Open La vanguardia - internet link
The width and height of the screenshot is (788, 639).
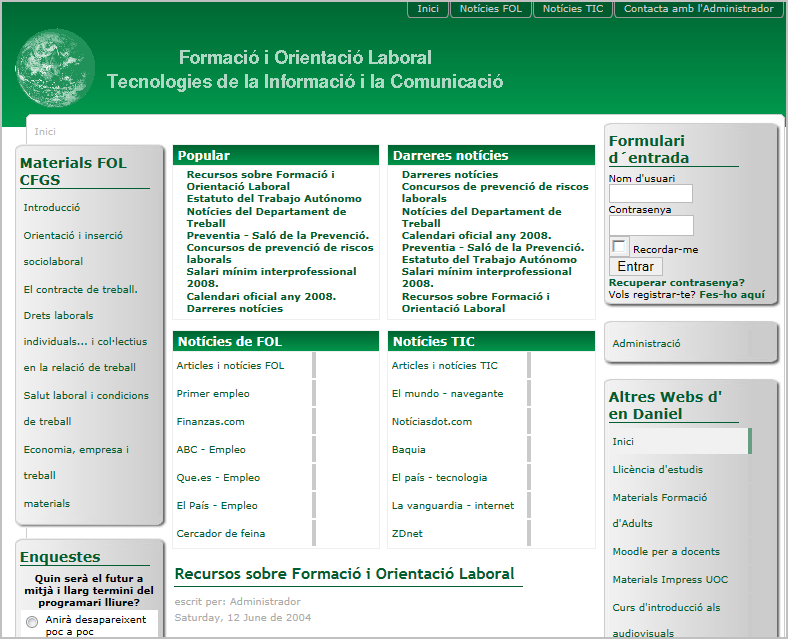click(453, 506)
